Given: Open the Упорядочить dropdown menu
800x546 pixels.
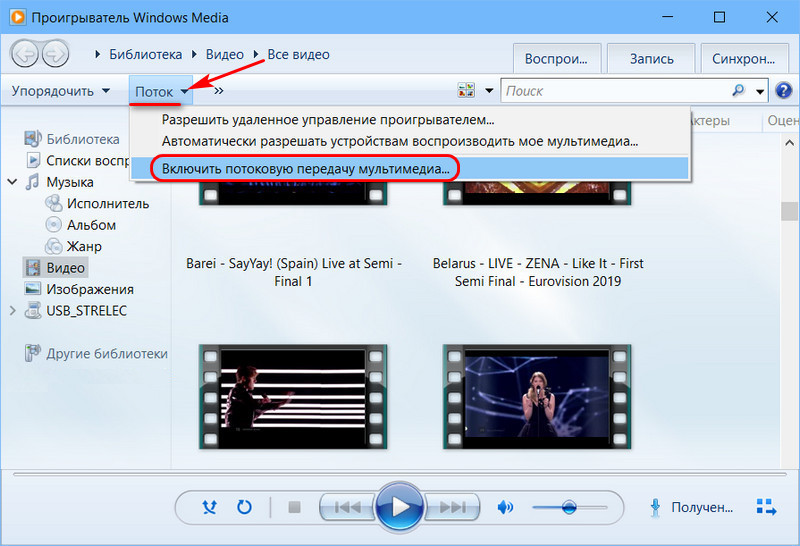Looking at the screenshot, I should [x=61, y=91].
